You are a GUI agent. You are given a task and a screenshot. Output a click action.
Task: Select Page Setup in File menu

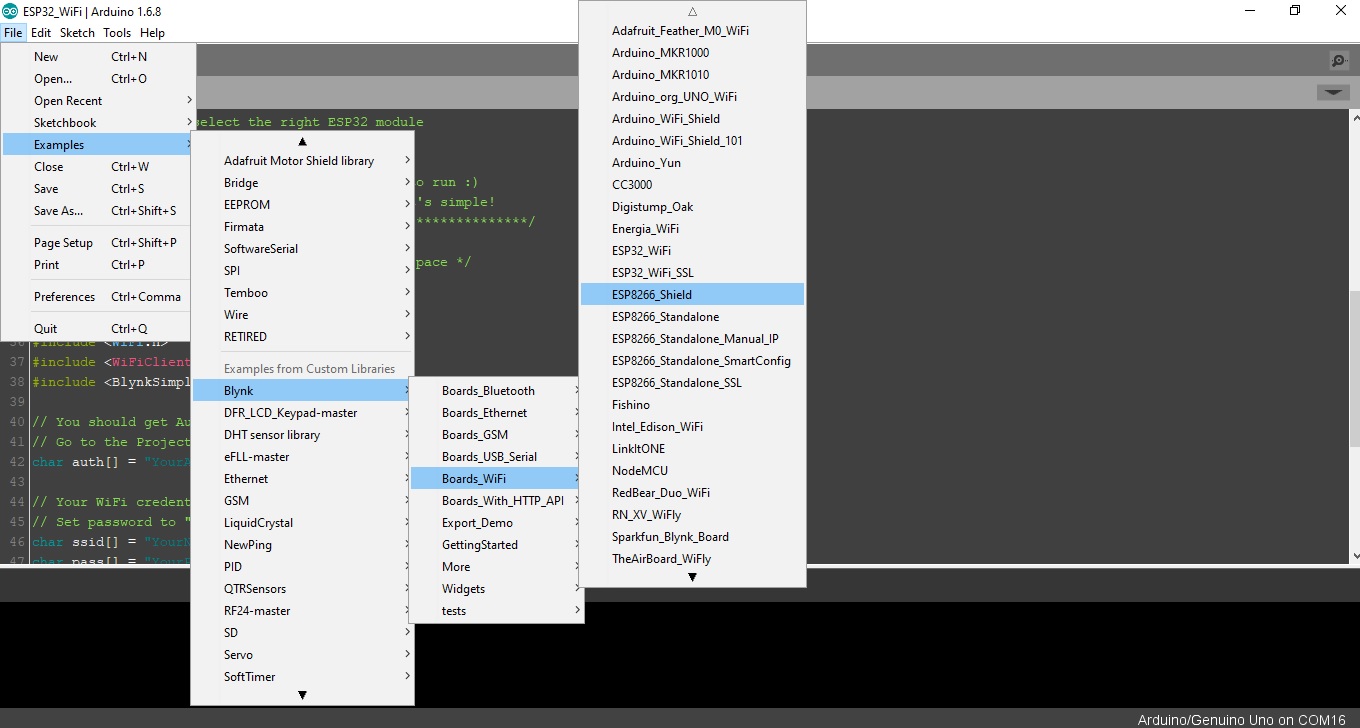click(x=98, y=243)
